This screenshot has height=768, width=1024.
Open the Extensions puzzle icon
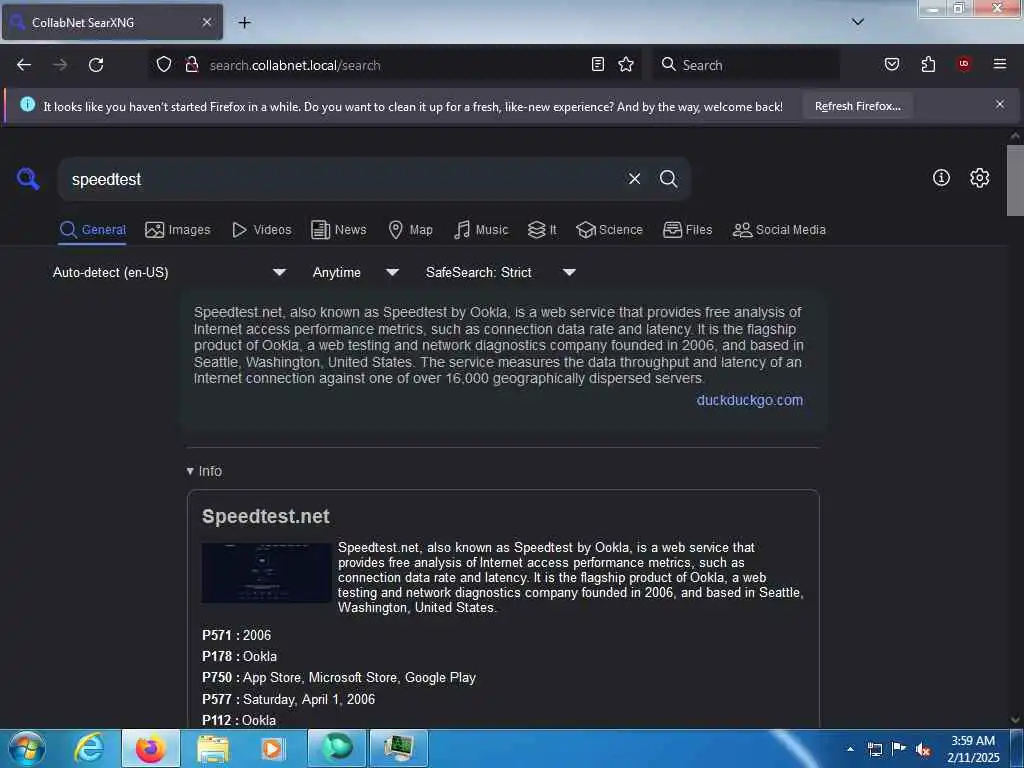click(x=928, y=64)
